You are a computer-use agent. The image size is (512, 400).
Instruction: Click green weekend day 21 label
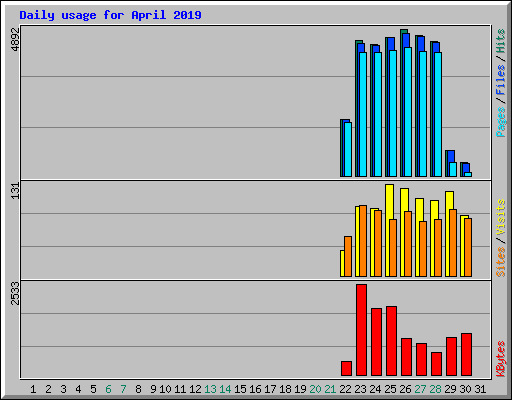coord(330,389)
